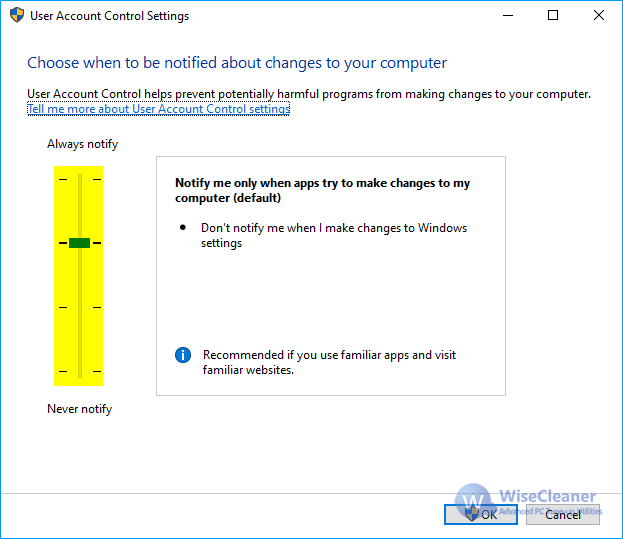
Task: Click the heading 'Choose when to be notified'
Action: tap(237, 63)
